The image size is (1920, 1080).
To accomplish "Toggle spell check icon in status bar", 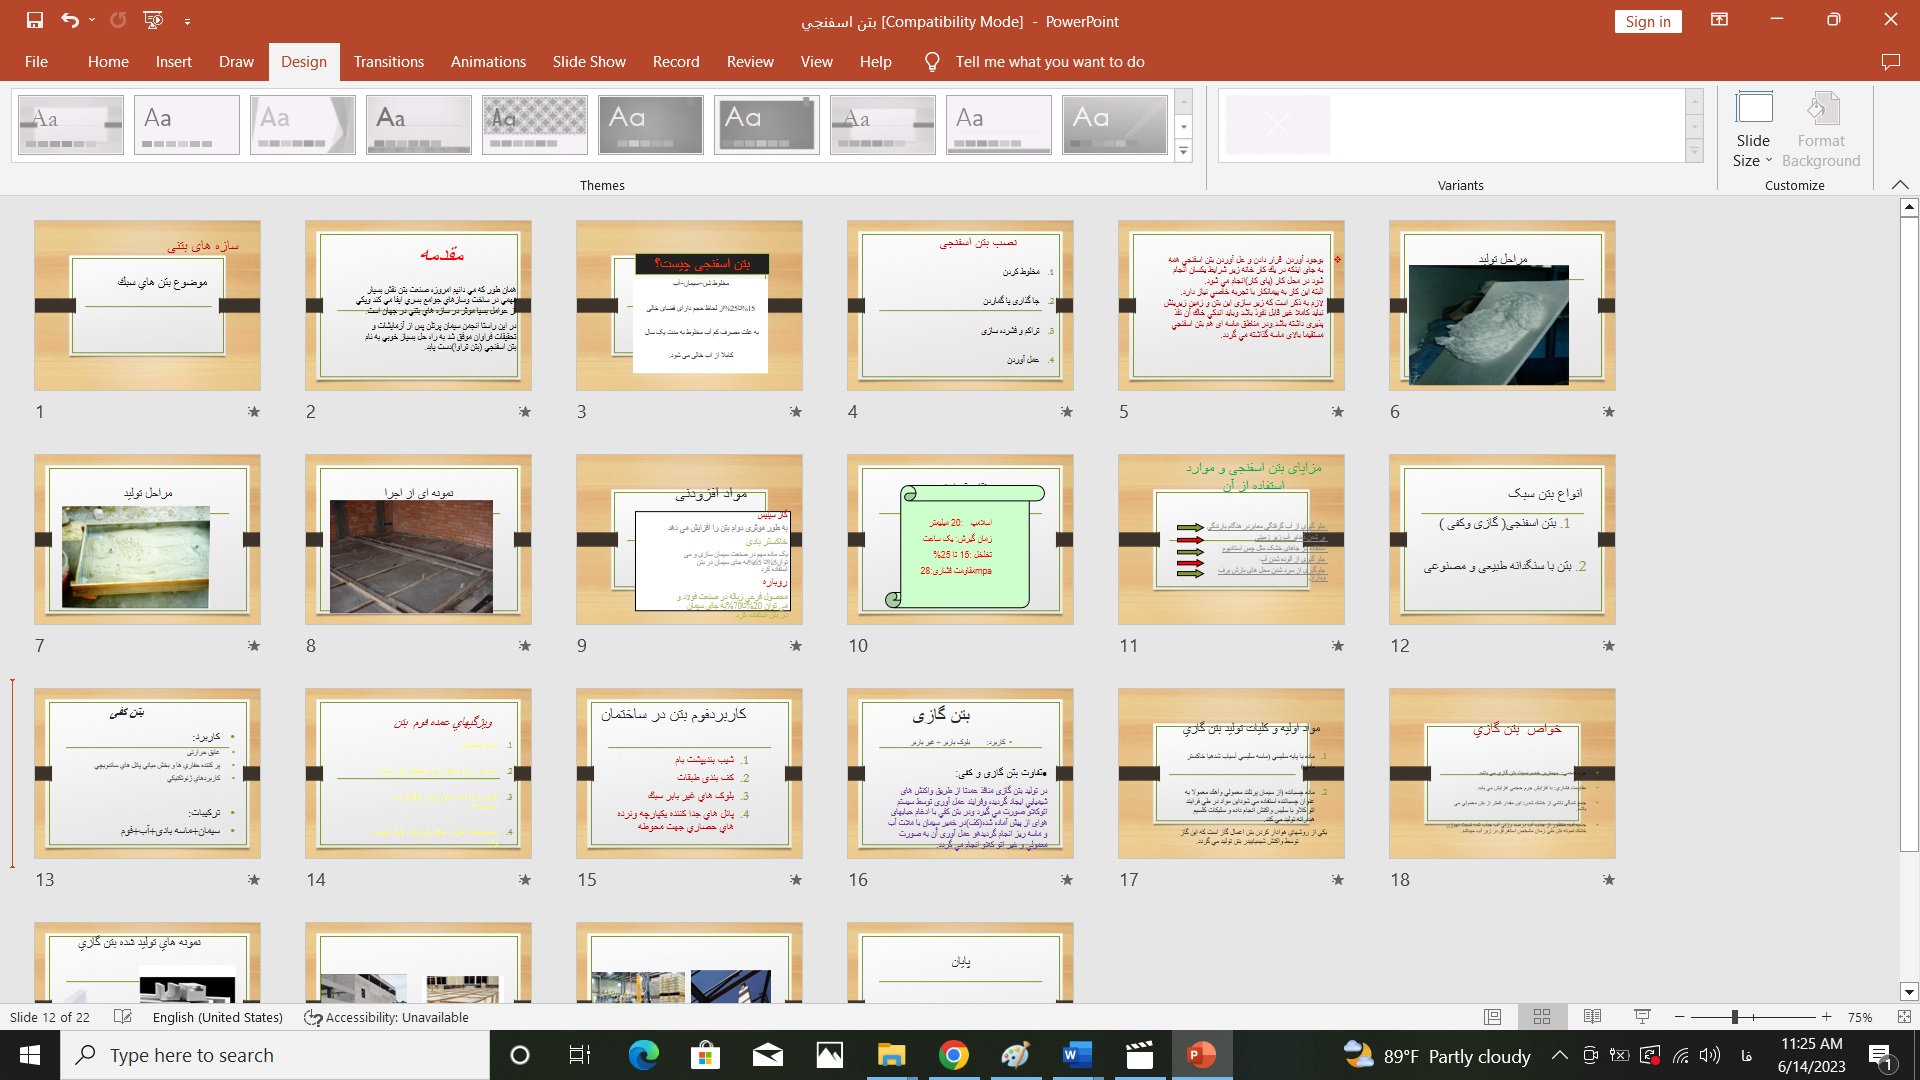I will (123, 1017).
